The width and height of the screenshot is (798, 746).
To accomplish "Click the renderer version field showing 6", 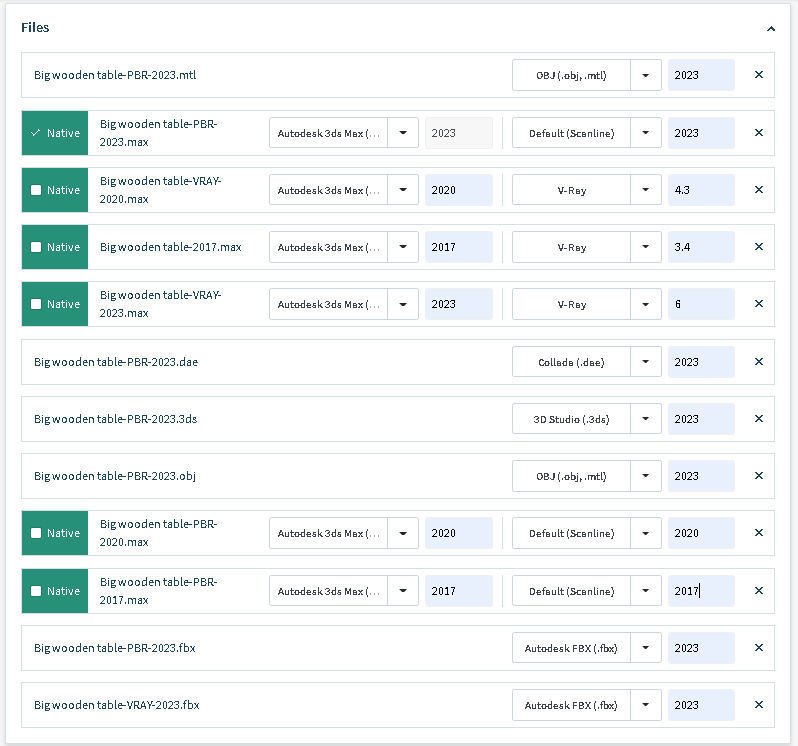I will pos(700,304).
